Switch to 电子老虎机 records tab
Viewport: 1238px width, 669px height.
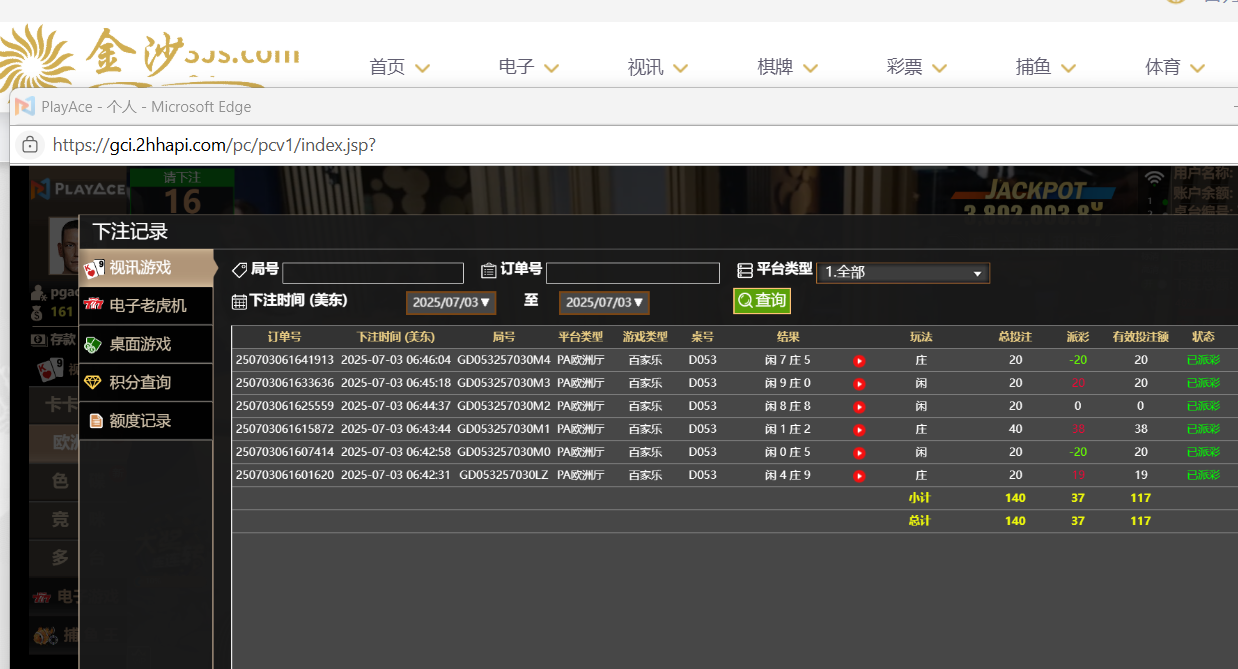click(147, 306)
